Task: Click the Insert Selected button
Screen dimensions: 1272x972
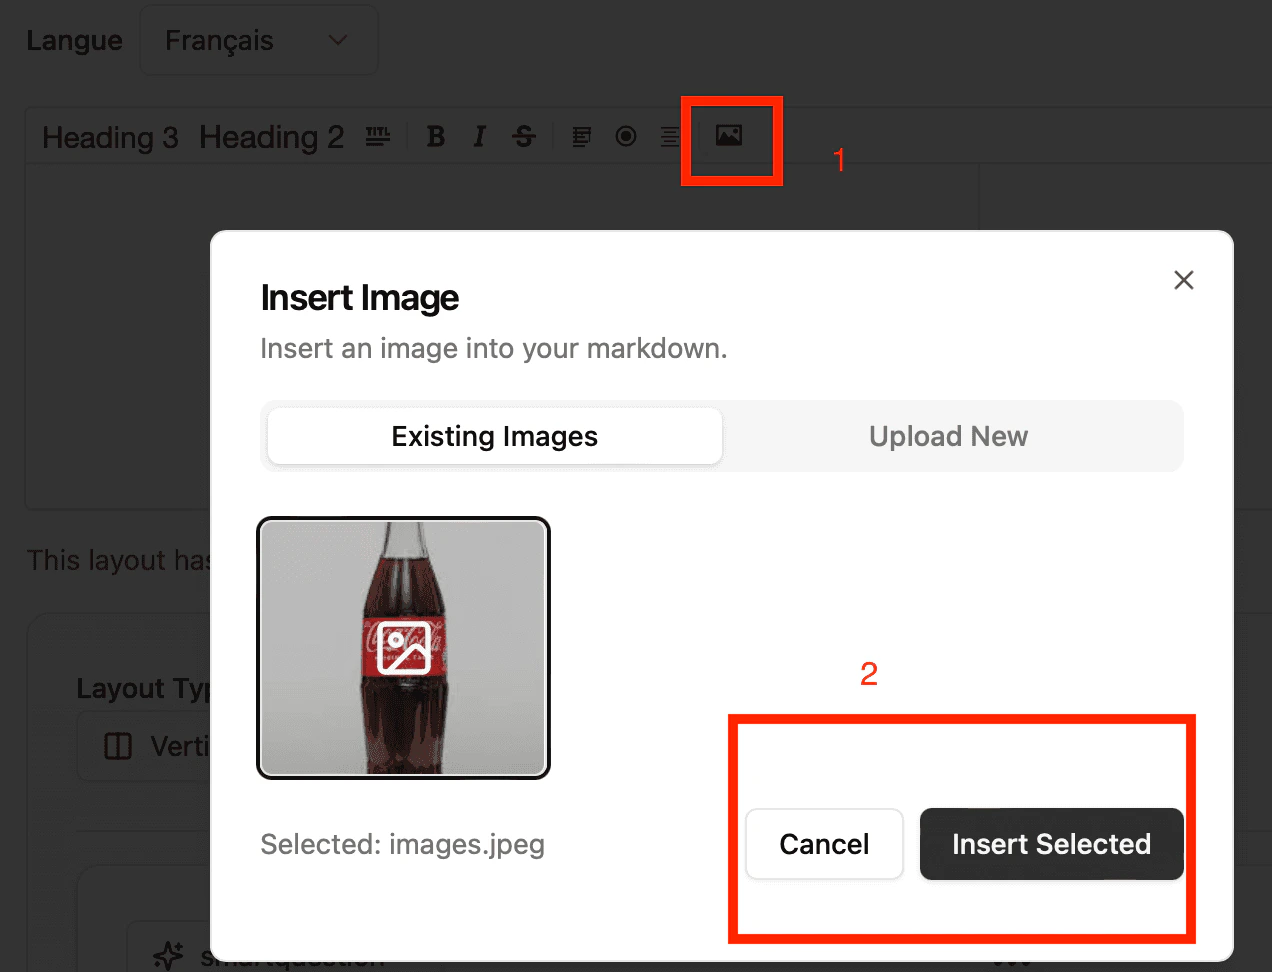Action: (1051, 844)
